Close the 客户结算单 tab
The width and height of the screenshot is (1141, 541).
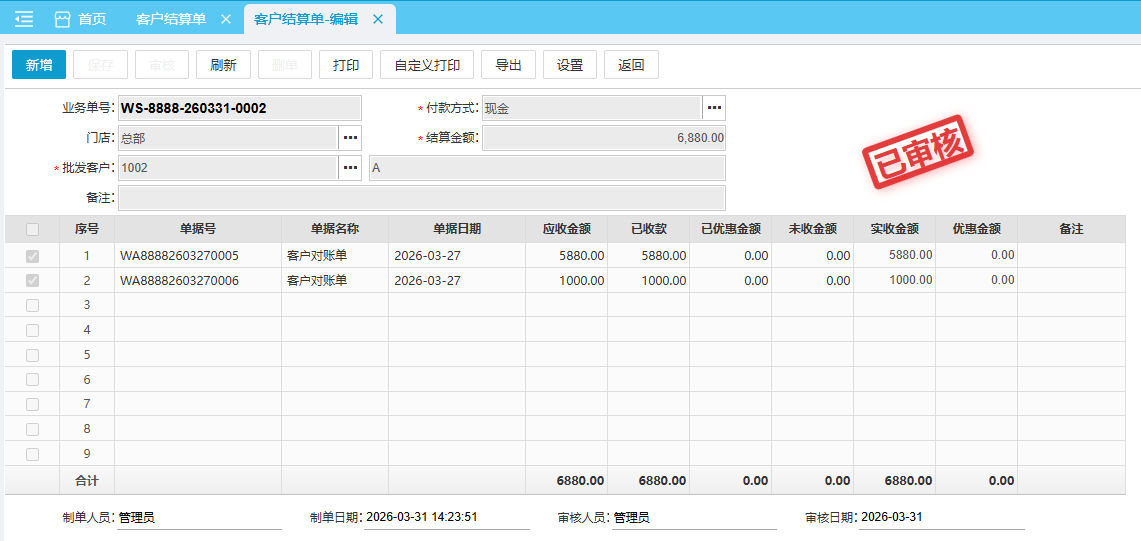[x=225, y=19]
